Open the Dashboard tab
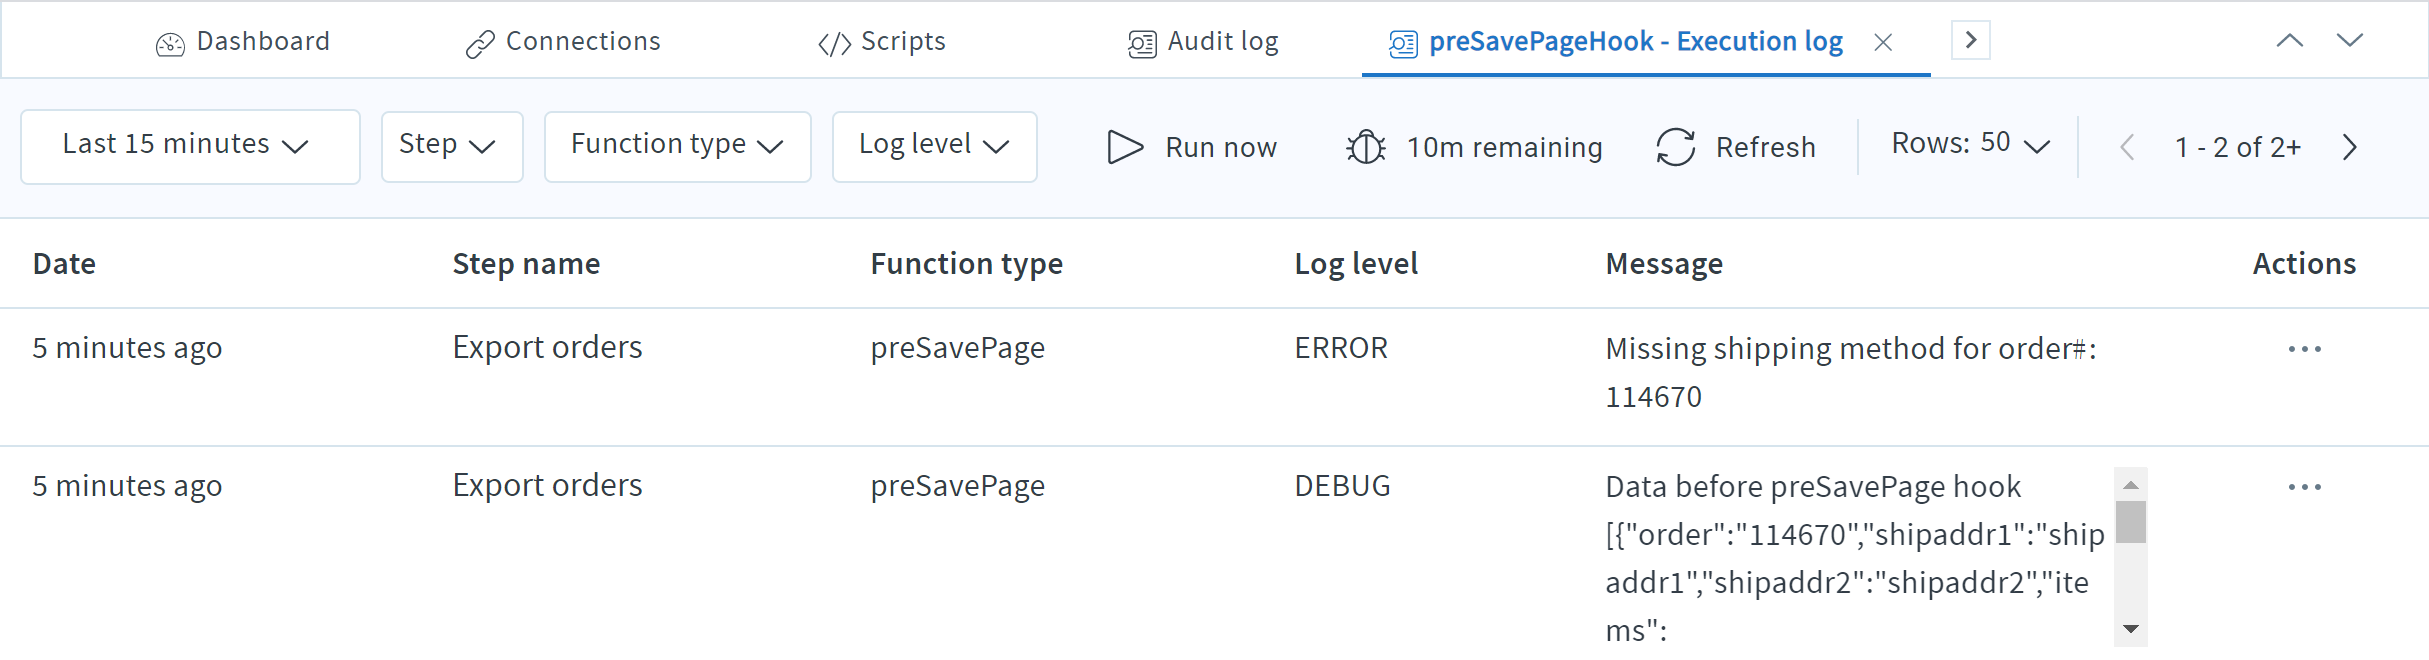 click(x=243, y=42)
